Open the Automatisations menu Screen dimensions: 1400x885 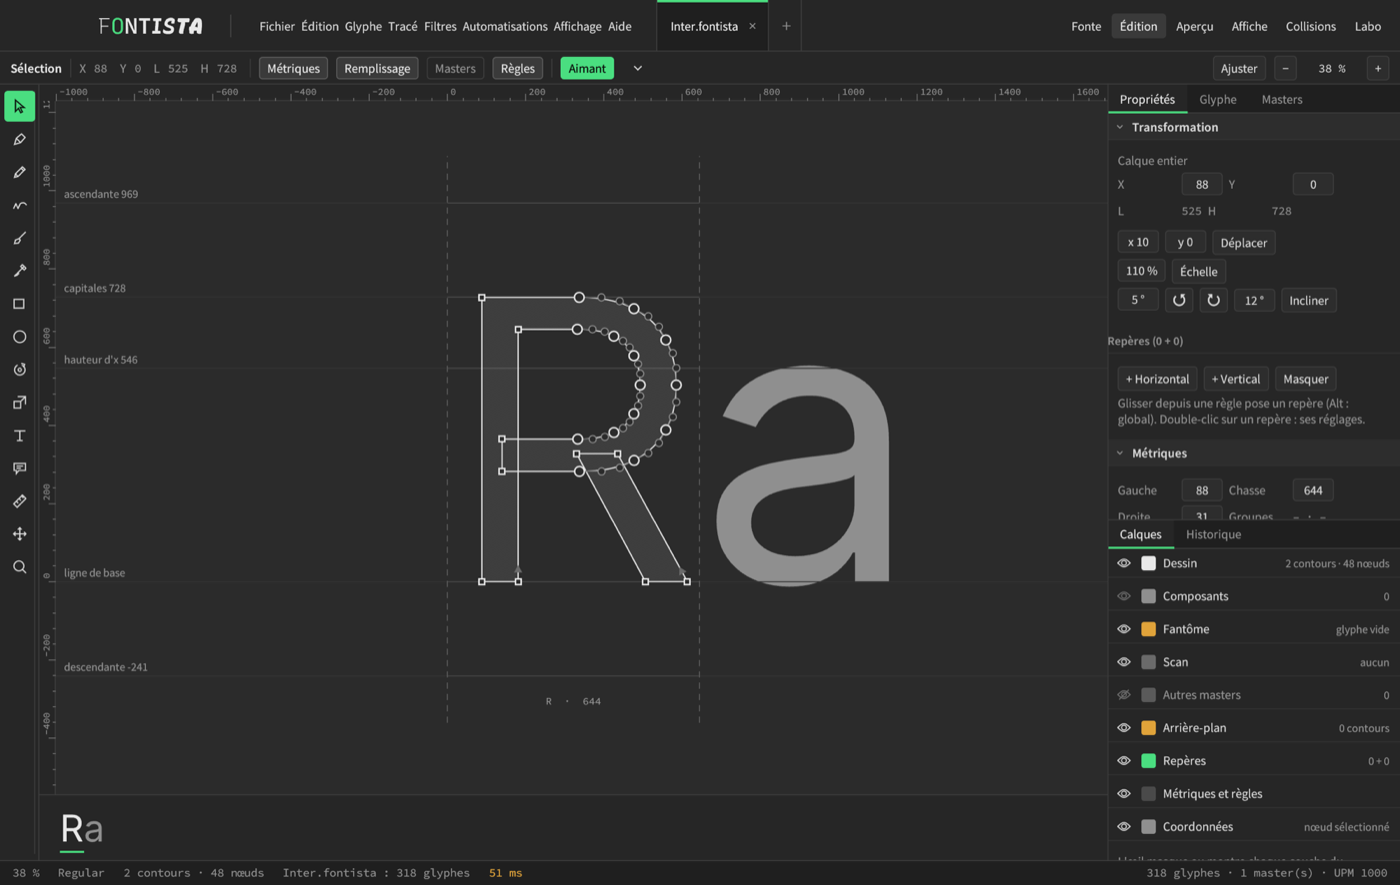[x=505, y=26]
